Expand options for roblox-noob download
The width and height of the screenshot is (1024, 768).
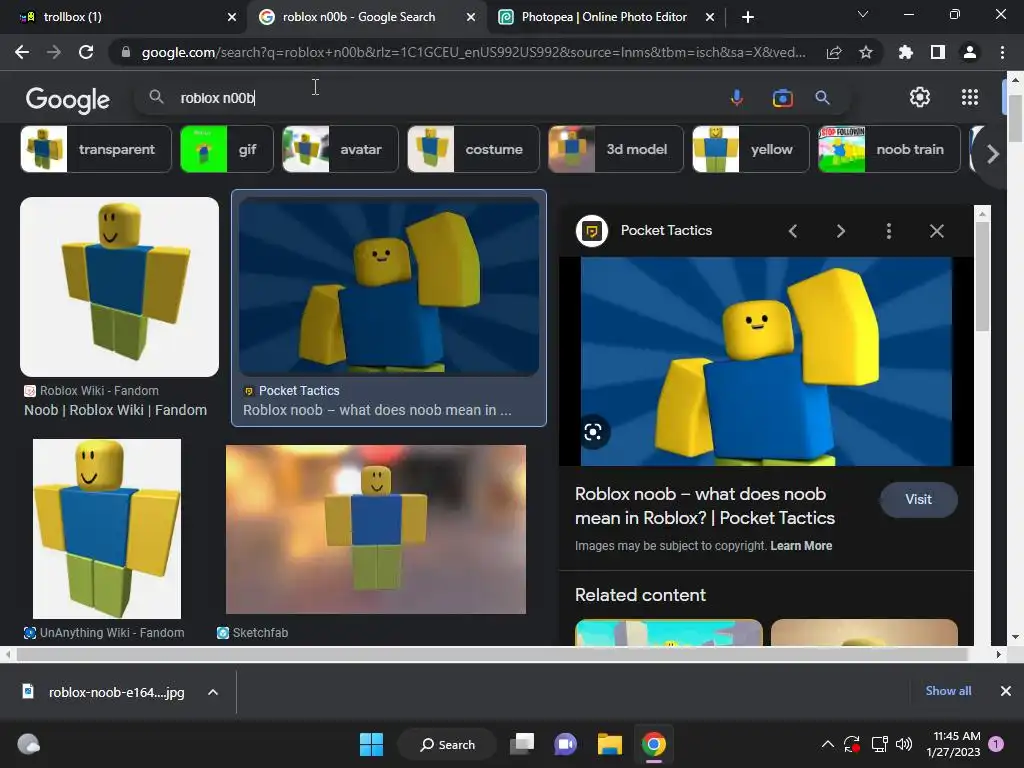coord(213,692)
